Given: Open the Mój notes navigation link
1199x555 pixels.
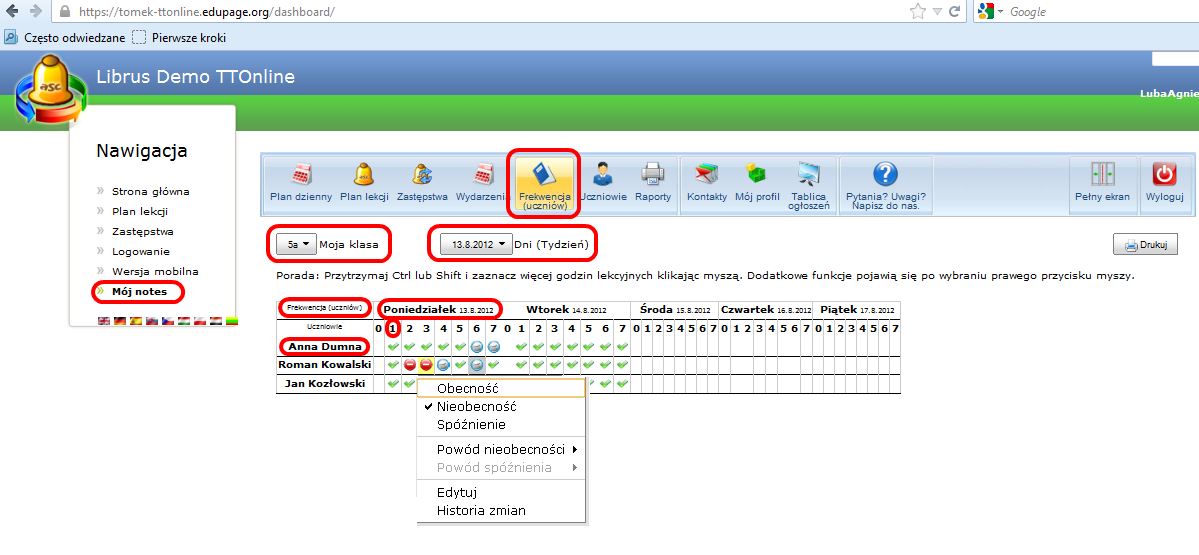Looking at the screenshot, I should click(139, 292).
